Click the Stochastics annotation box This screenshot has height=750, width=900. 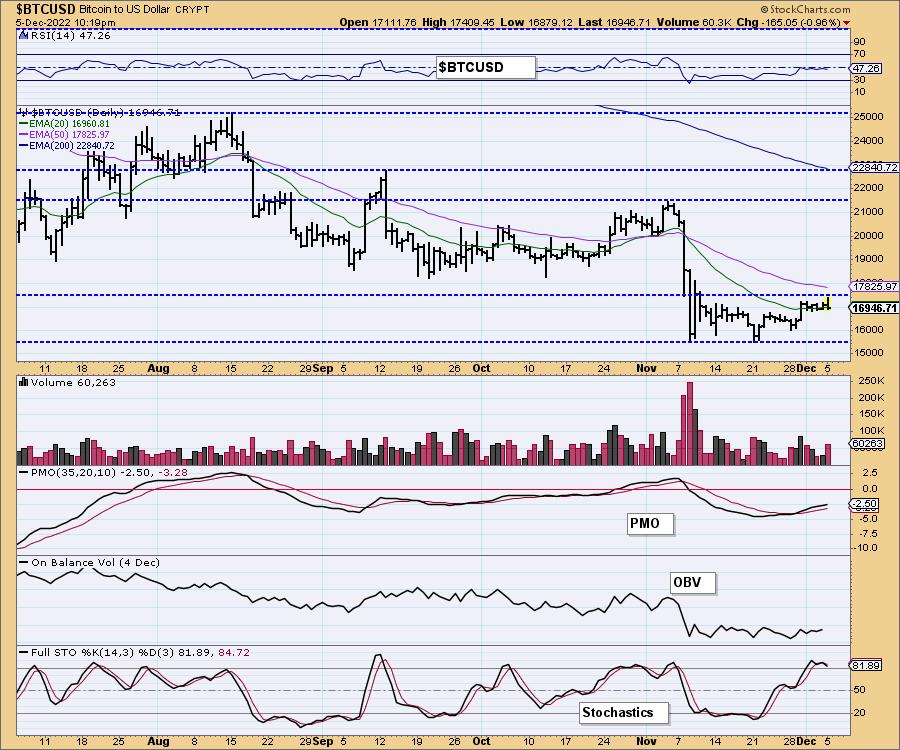(x=624, y=713)
